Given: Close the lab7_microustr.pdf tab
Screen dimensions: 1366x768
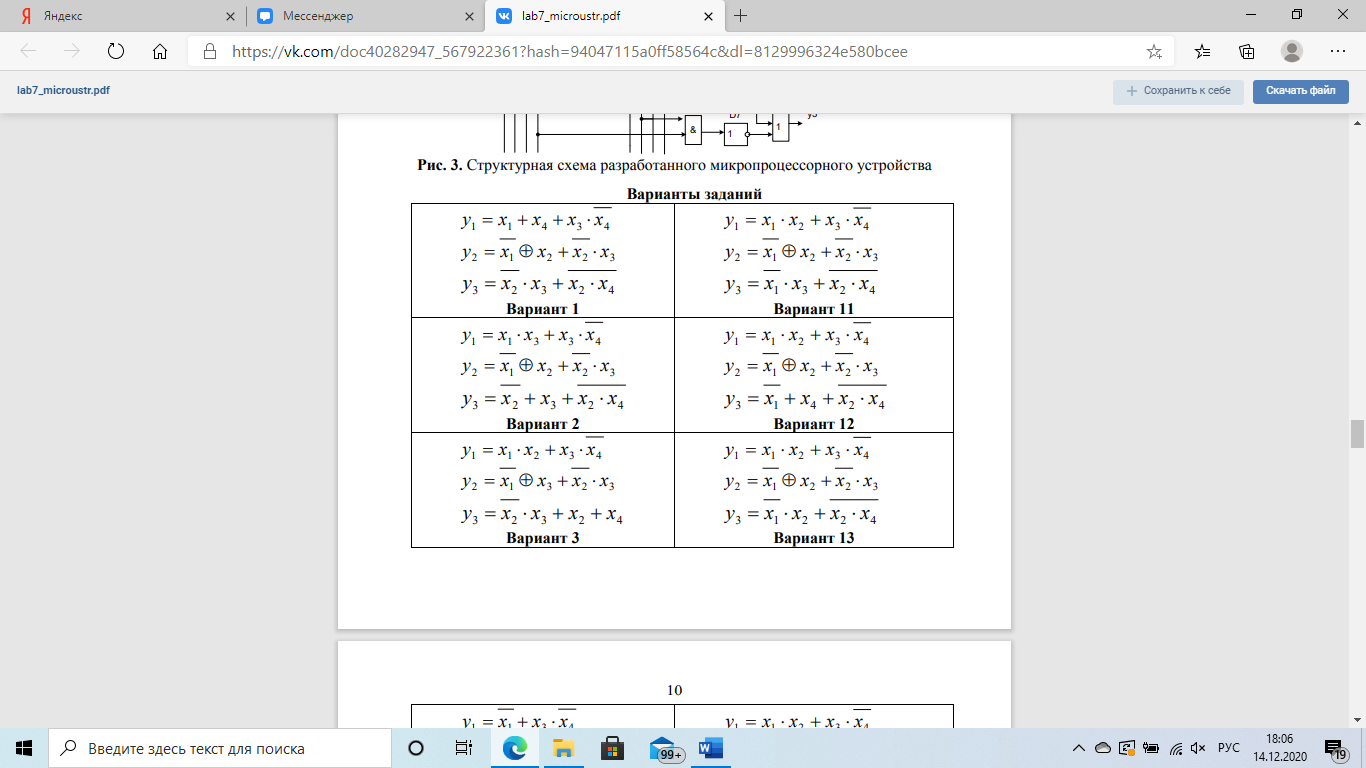Looking at the screenshot, I should (708, 17).
